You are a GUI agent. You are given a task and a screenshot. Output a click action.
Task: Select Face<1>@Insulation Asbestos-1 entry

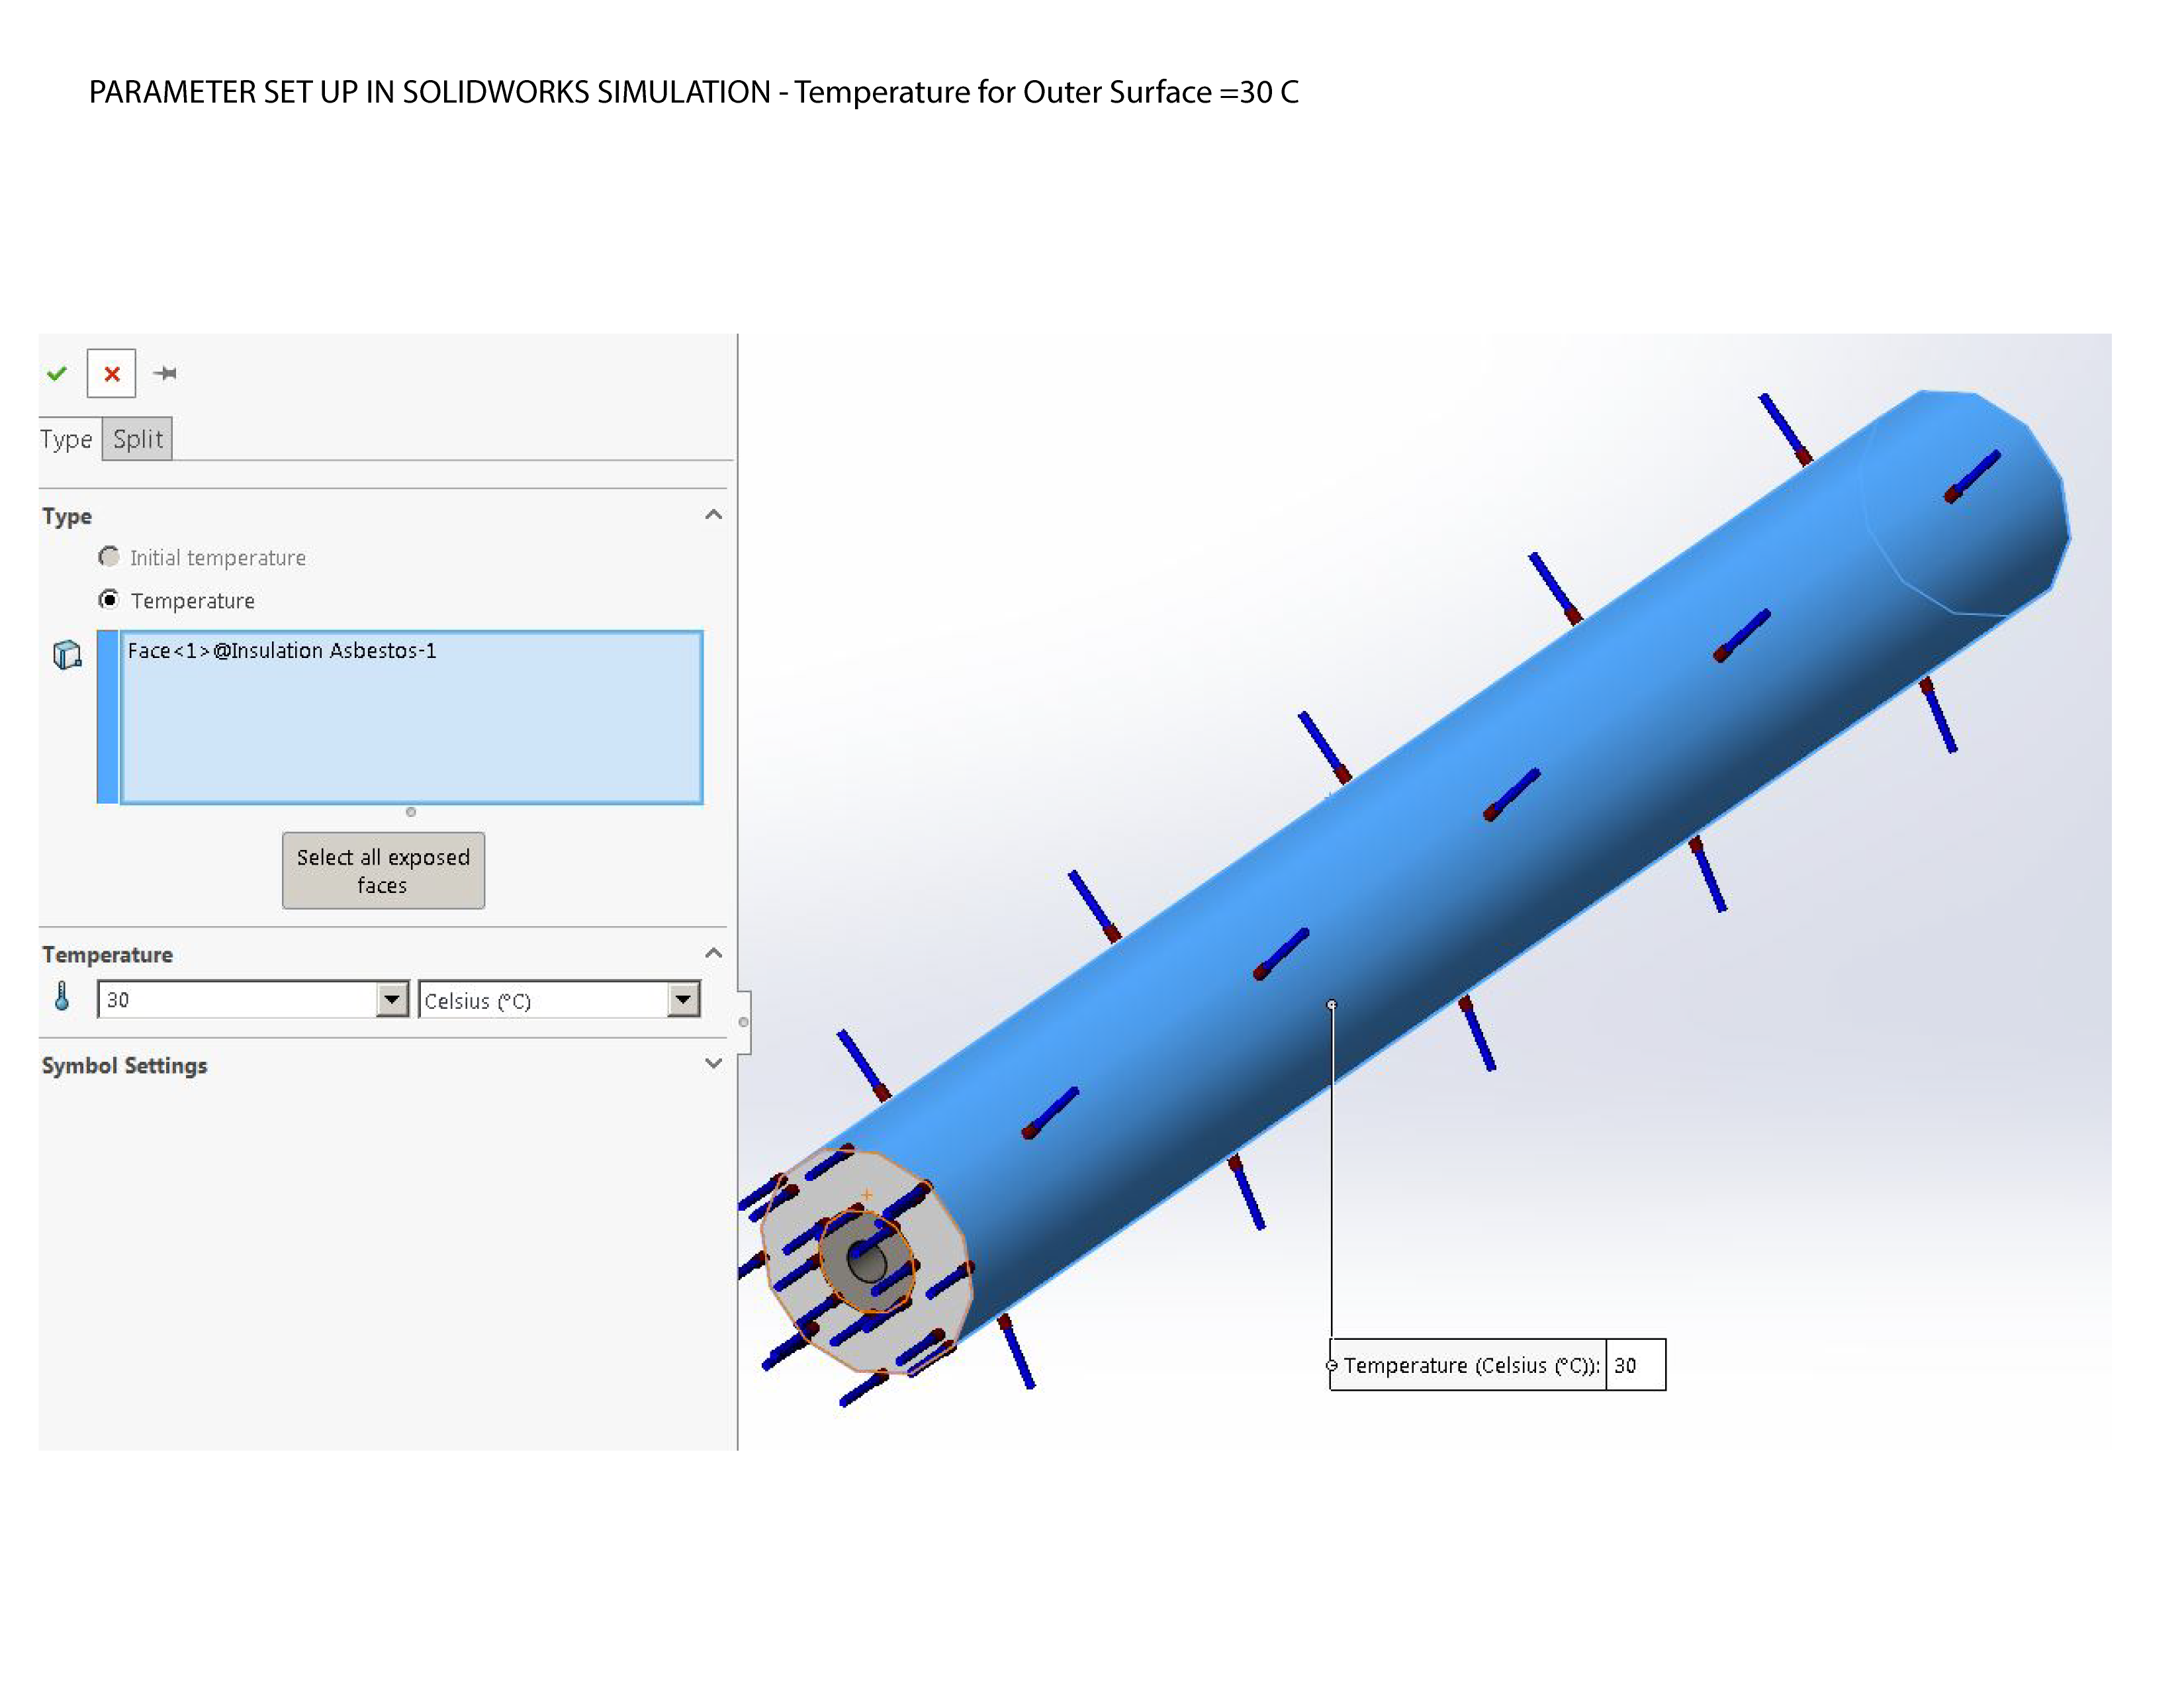click(x=282, y=651)
